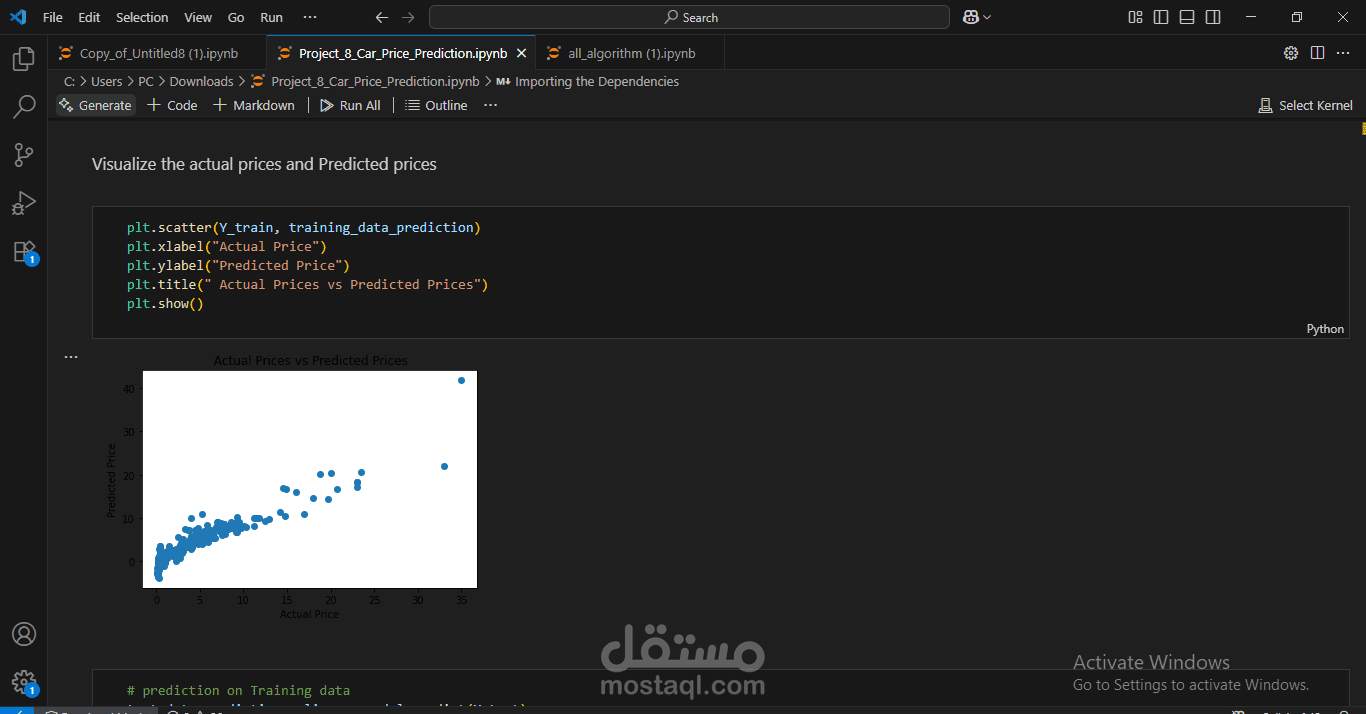The height and width of the screenshot is (714, 1366).
Task: Add a new Markdown cell
Action: (254, 105)
